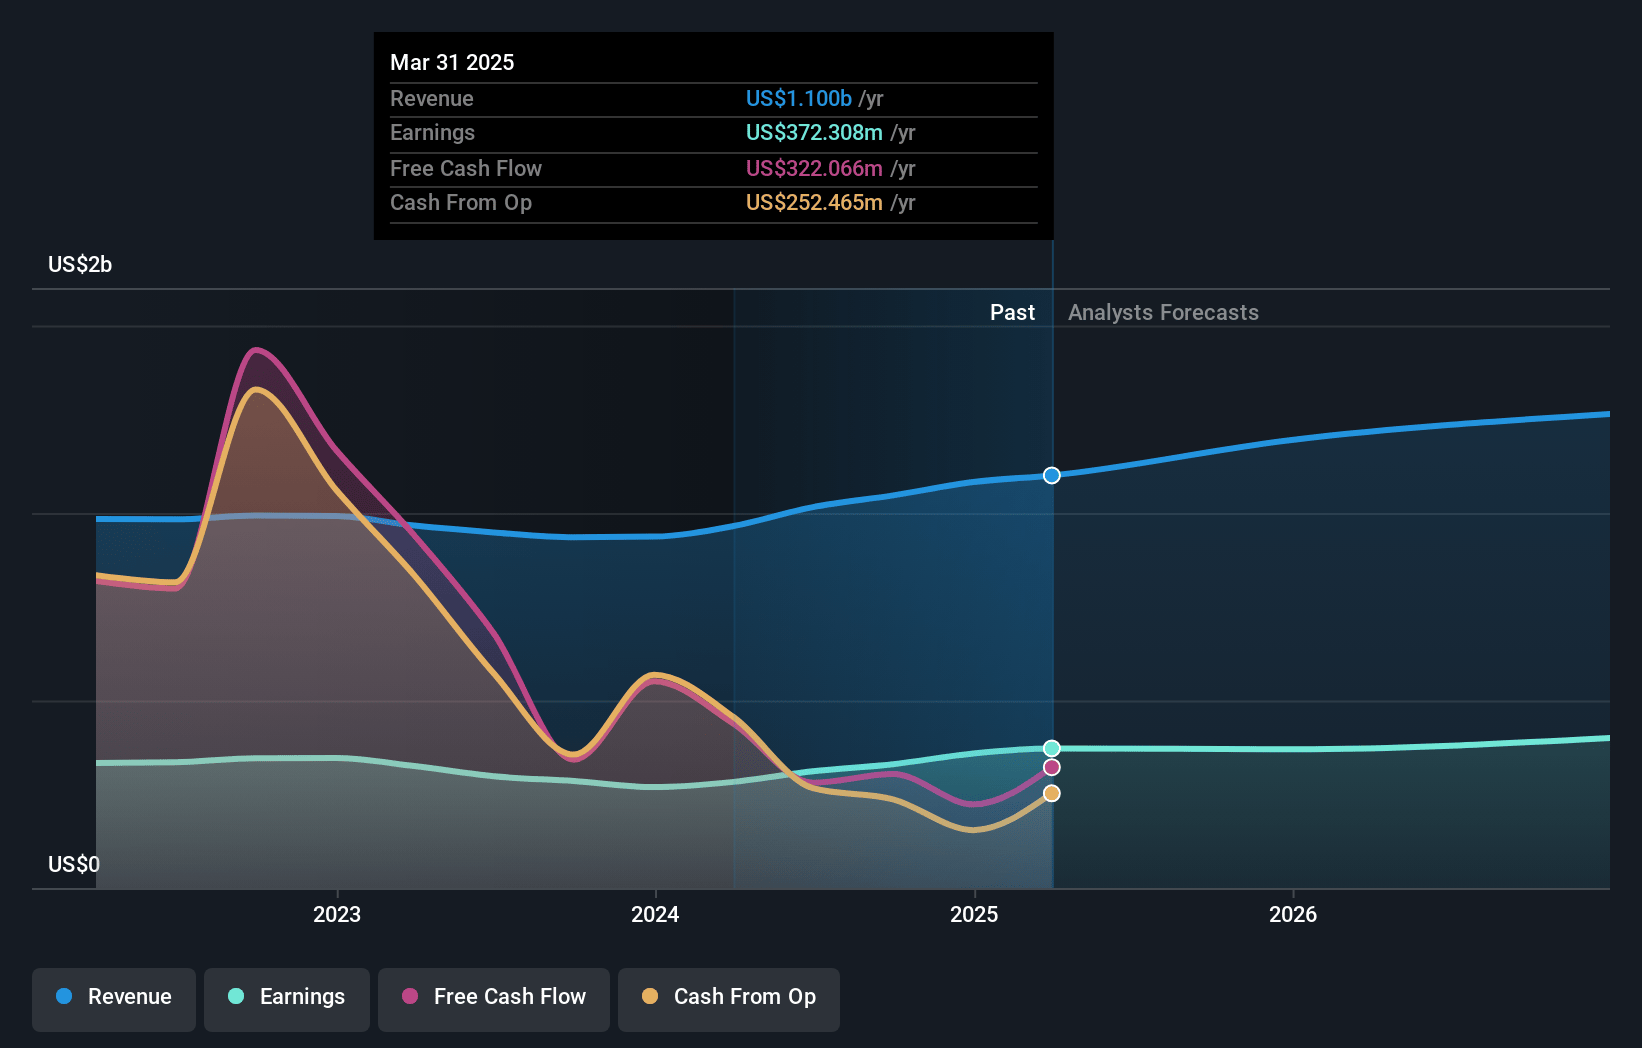Click the US$1.100b revenue value in tooltip
This screenshot has width=1642, height=1048.
tap(799, 98)
